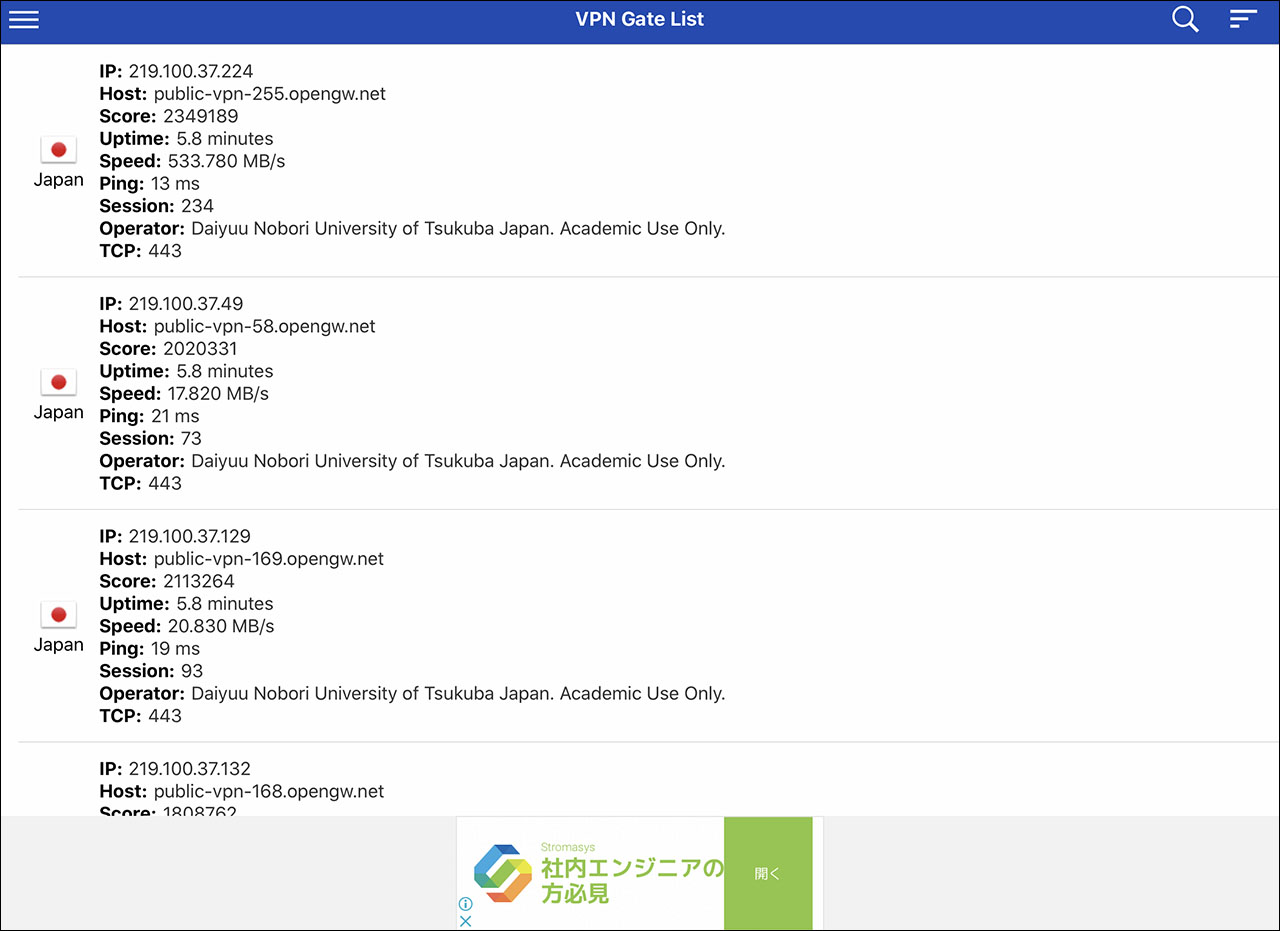Tap Japan flag for 219.100.37.224
The height and width of the screenshot is (931, 1280).
[58, 150]
